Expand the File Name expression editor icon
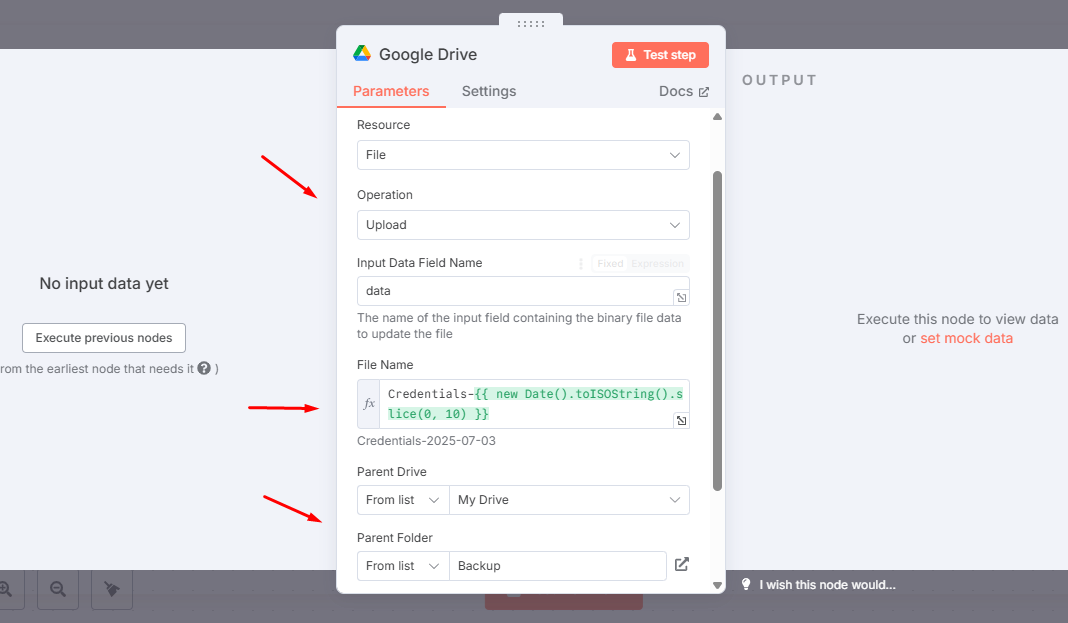1068x623 pixels. click(681, 421)
